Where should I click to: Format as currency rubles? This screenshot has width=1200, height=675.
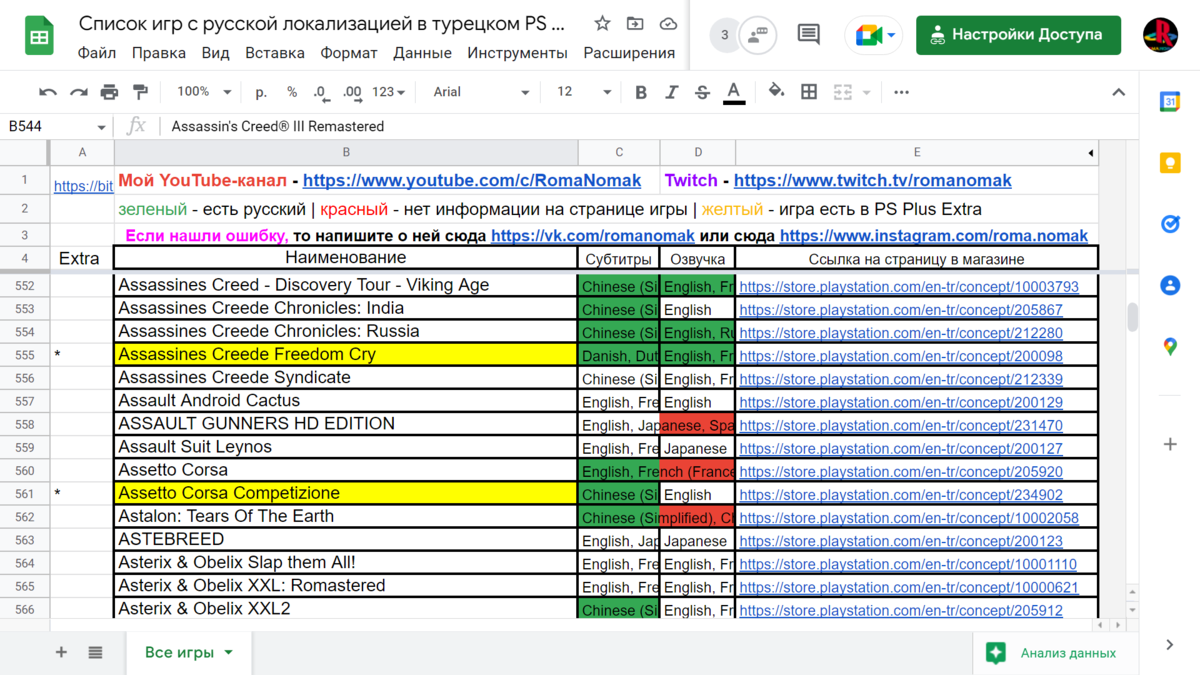[x=261, y=92]
